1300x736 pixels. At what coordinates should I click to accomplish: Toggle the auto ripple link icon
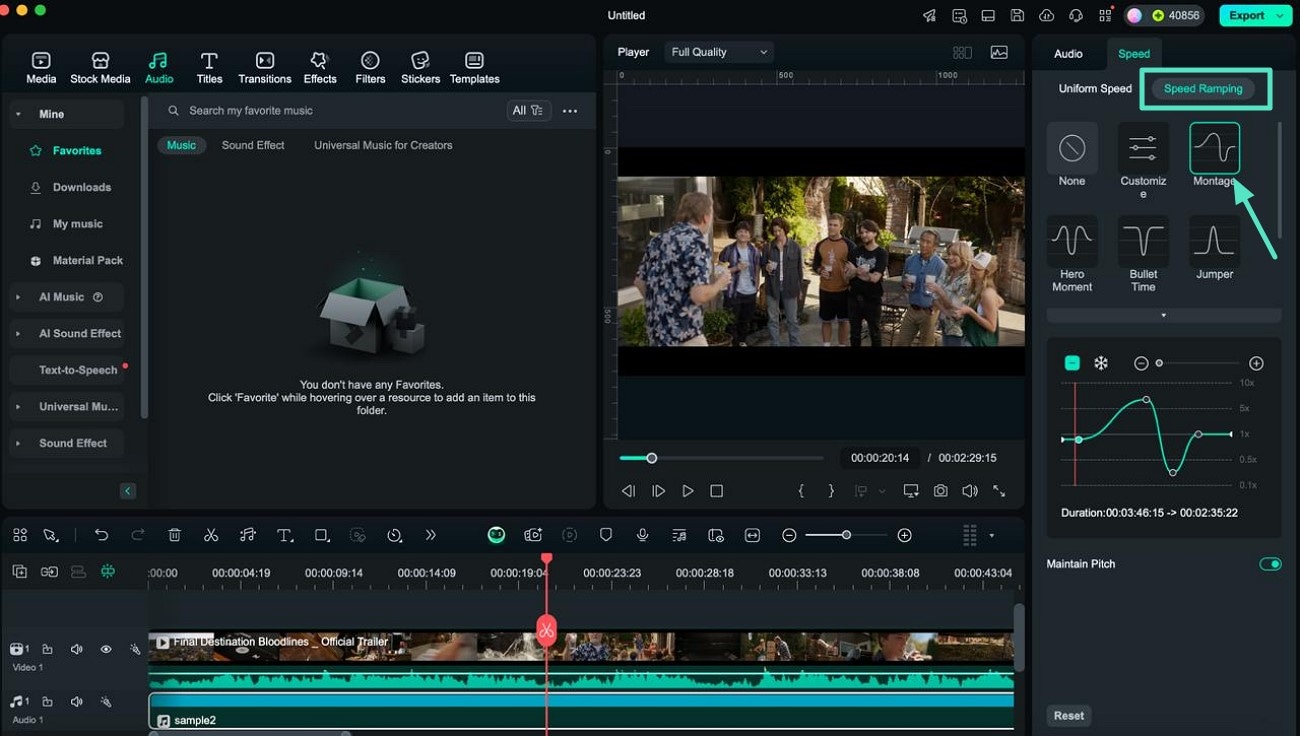(49, 571)
